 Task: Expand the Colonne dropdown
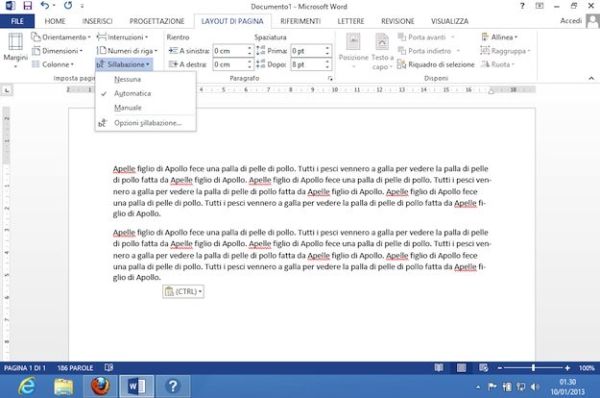tap(53, 64)
